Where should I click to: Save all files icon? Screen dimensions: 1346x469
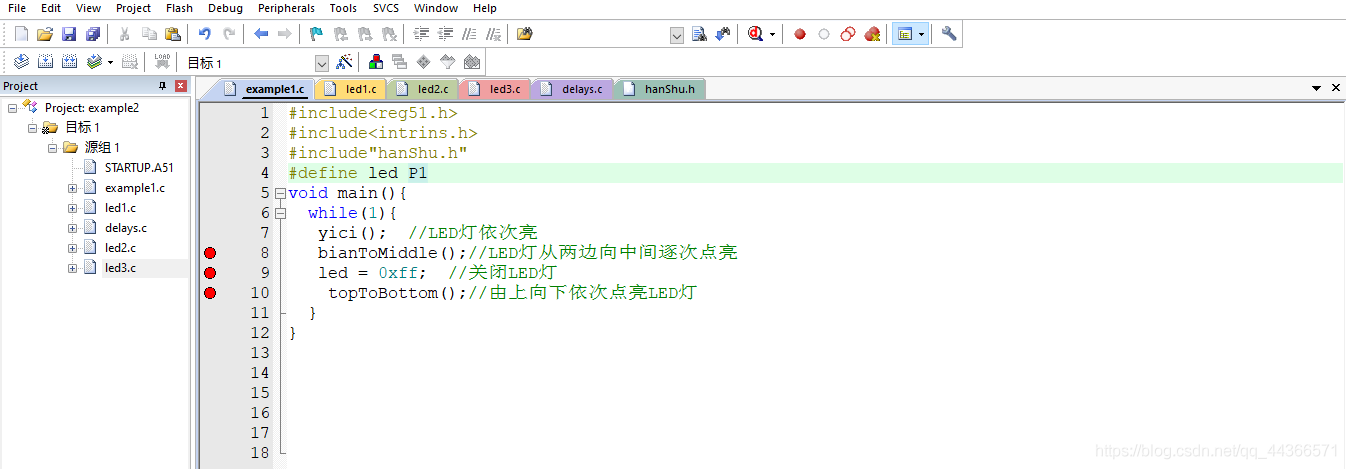(x=92, y=34)
